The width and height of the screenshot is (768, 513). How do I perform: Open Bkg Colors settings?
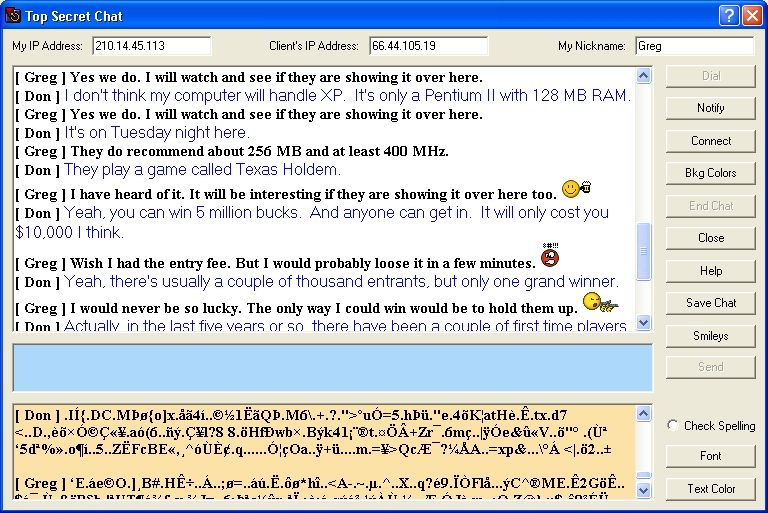[x=710, y=173]
